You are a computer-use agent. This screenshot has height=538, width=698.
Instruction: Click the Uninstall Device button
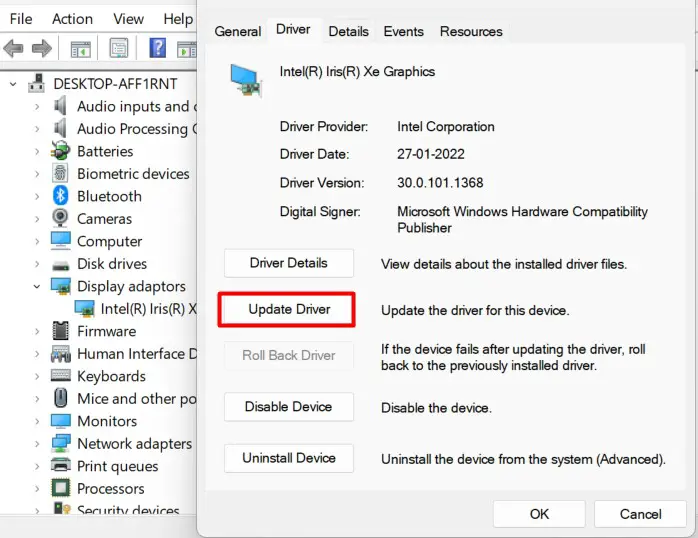point(289,458)
